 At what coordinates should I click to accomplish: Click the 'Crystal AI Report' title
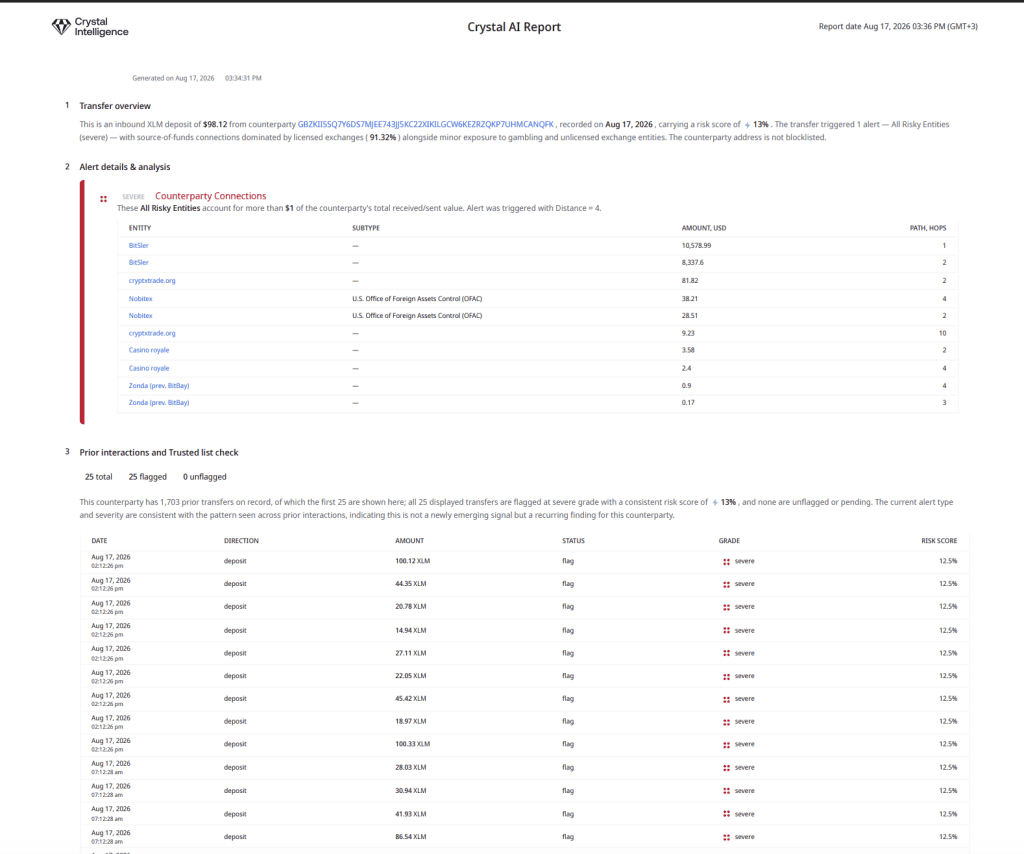(x=514, y=27)
